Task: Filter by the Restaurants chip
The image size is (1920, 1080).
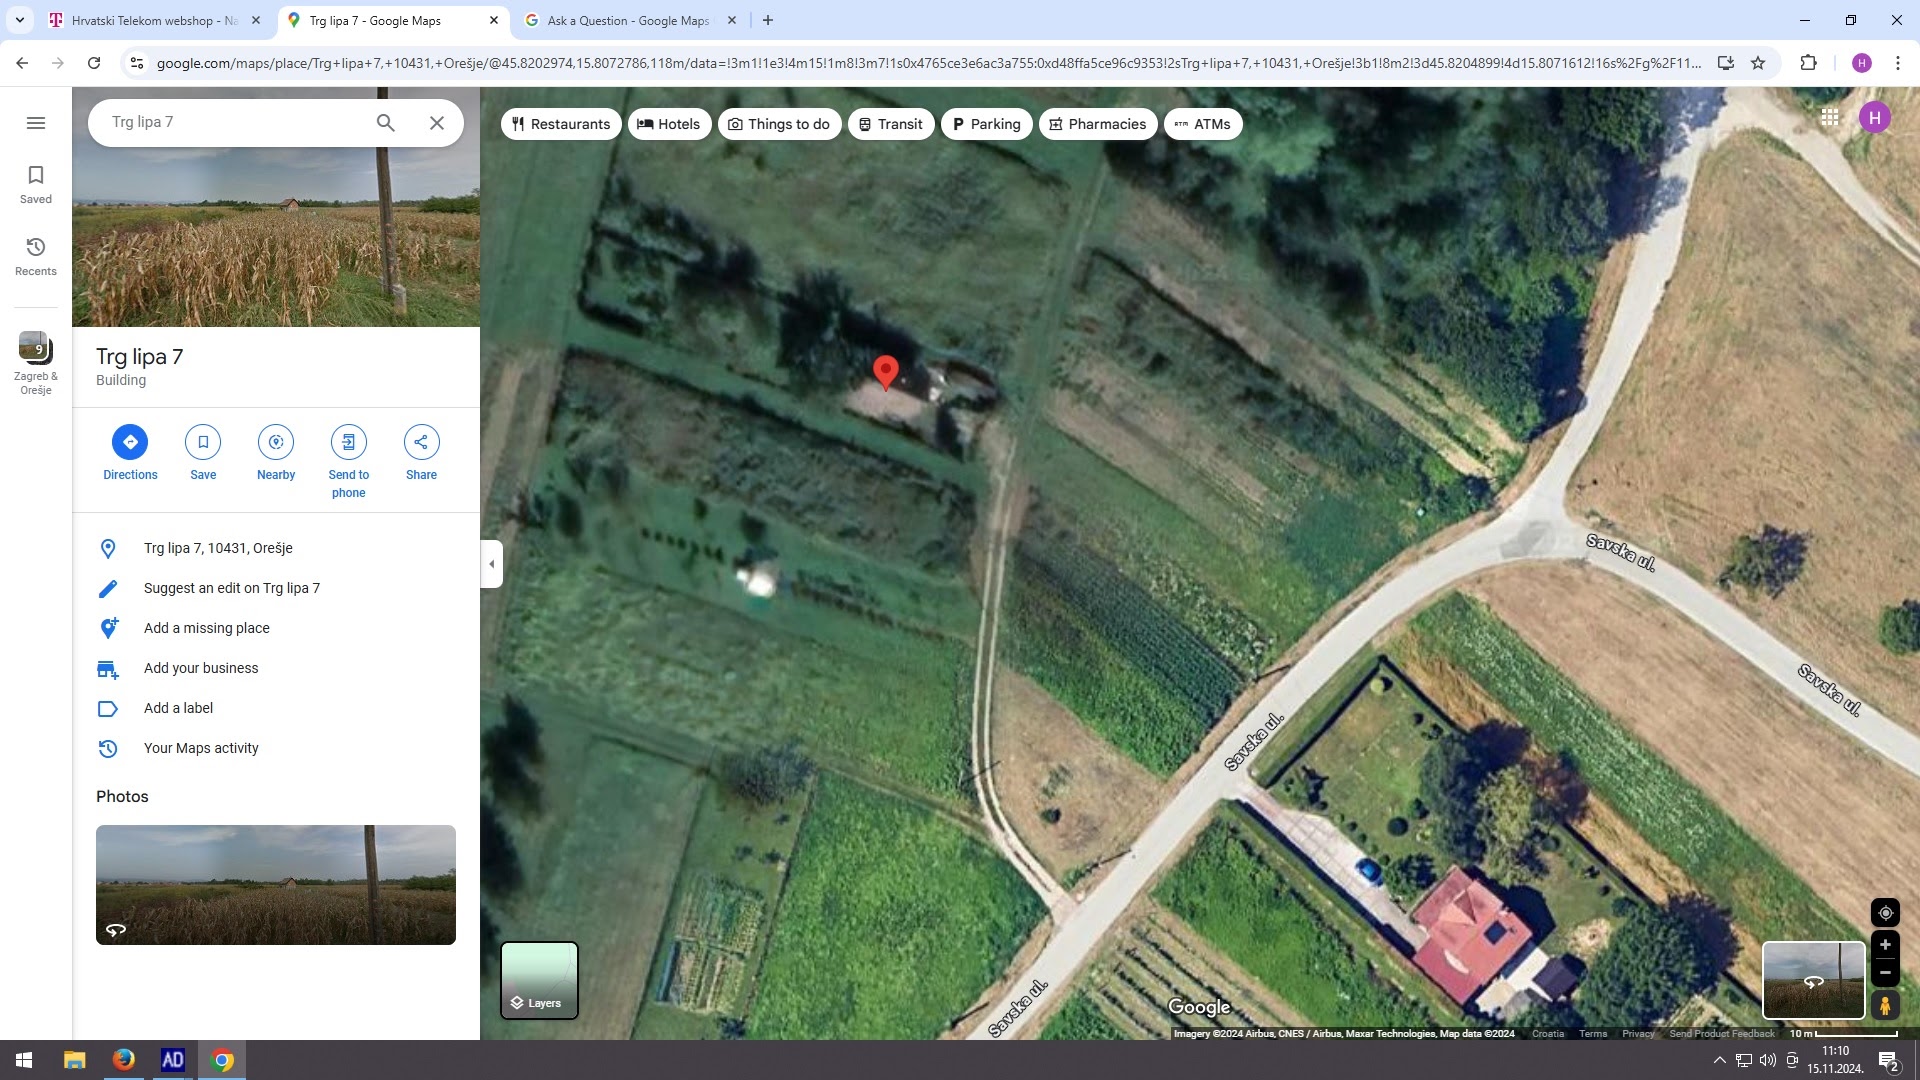Action: [561, 124]
